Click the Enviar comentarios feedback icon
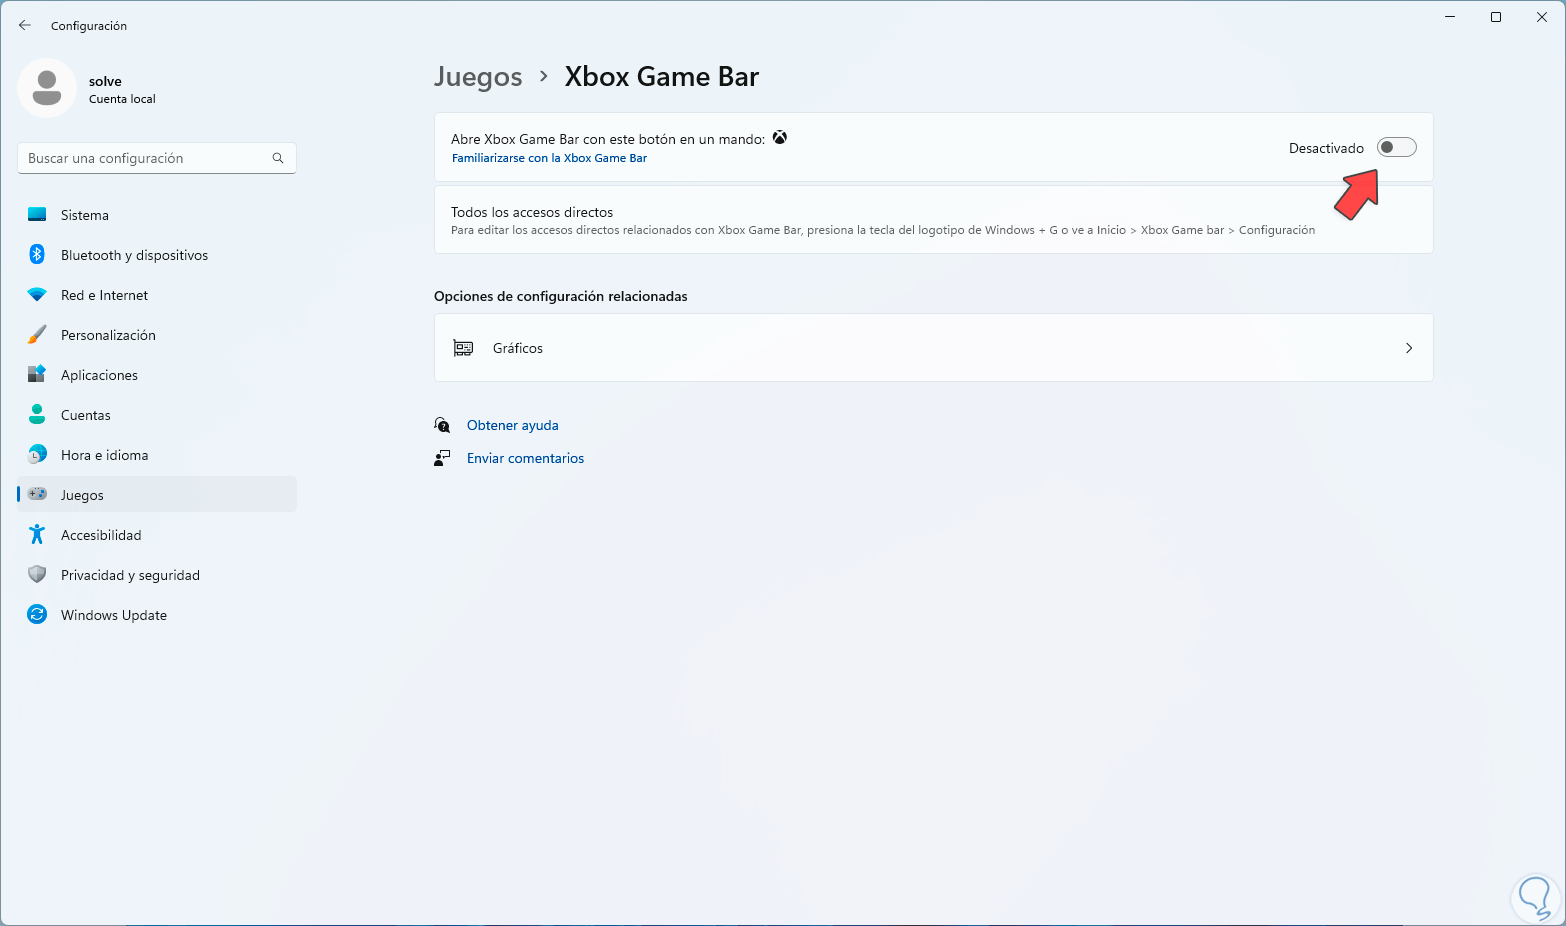 [442, 458]
